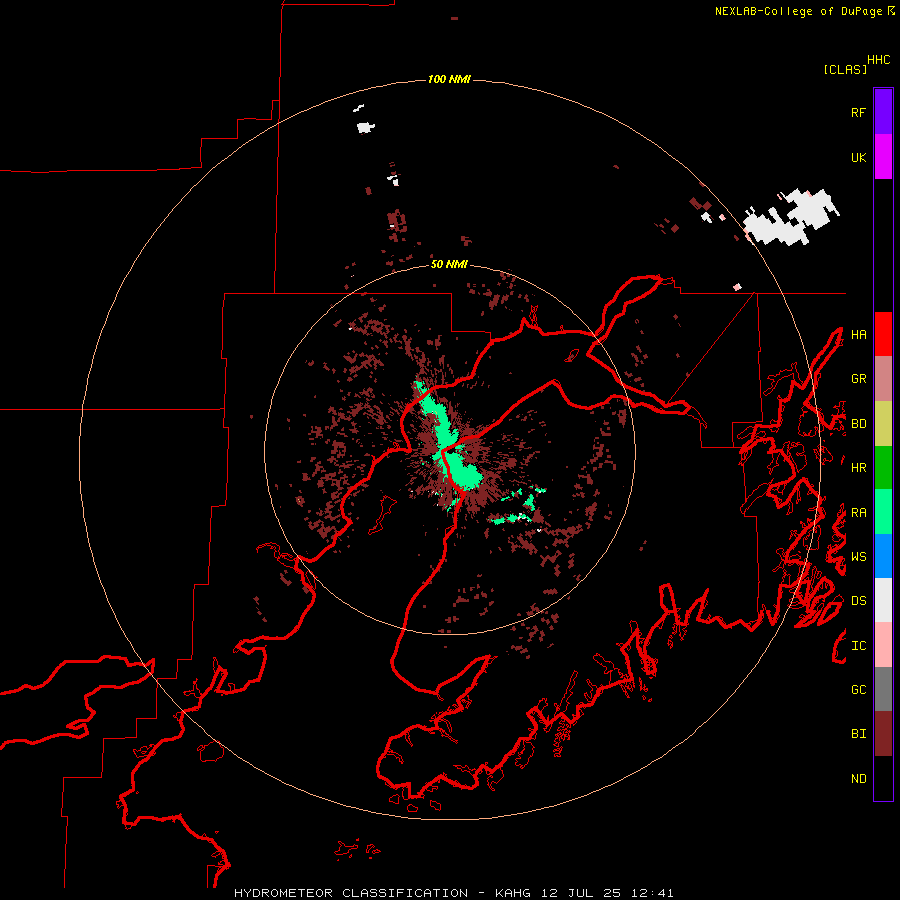Viewport: 900px width, 900px height.
Task: Click the [CLAS] units label
Action: 845,69
